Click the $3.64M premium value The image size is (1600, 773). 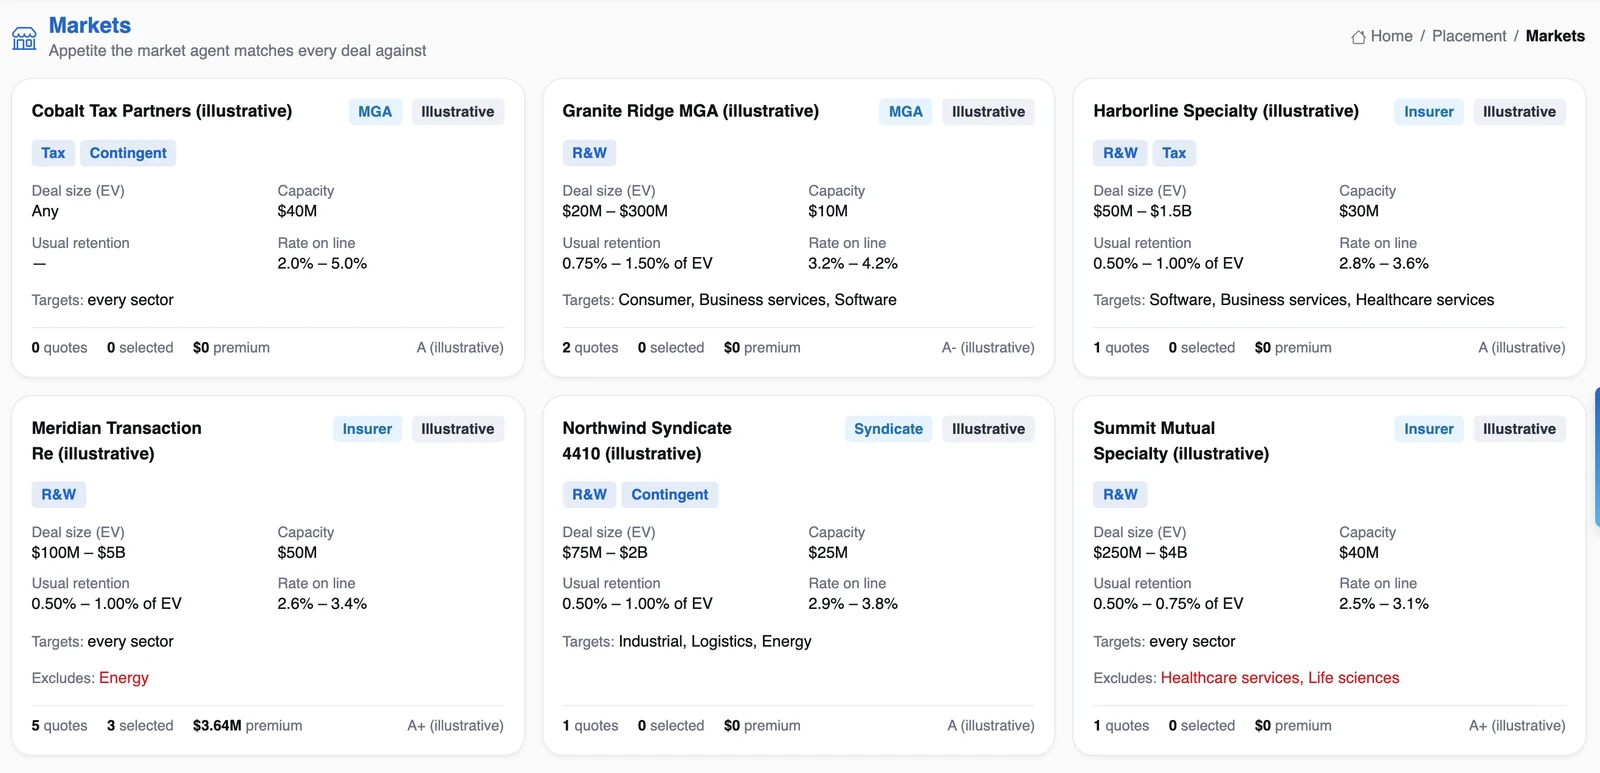[x=247, y=726]
